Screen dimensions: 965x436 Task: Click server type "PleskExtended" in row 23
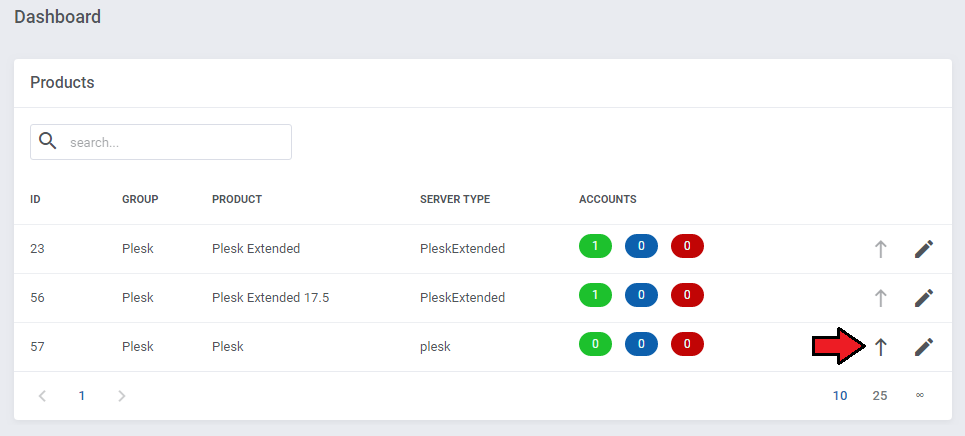(462, 249)
